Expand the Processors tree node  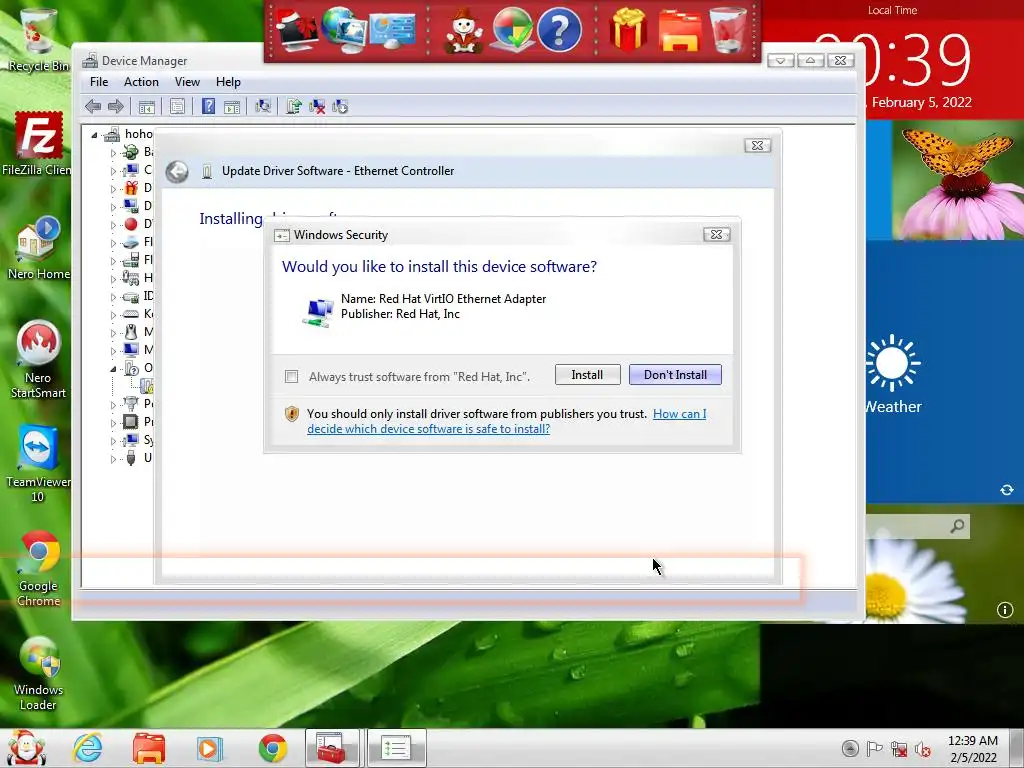[x=113, y=423]
